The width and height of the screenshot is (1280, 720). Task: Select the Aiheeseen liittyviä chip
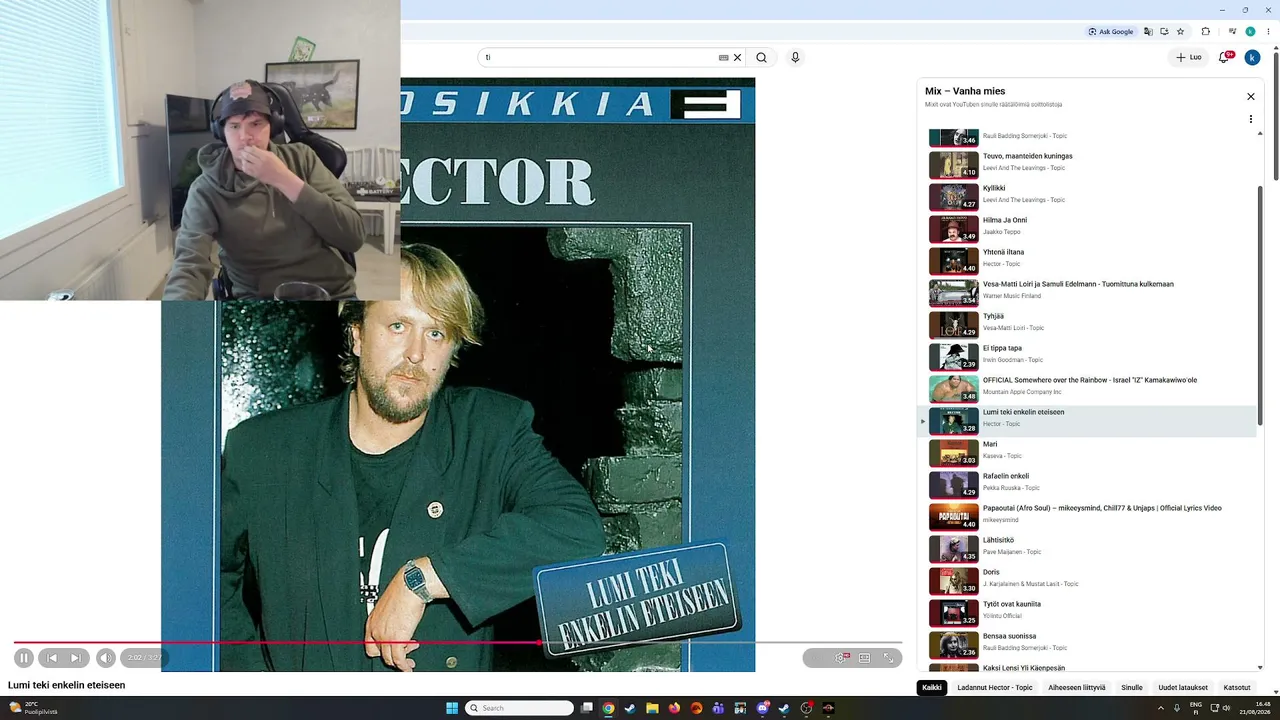tap(1077, 687)
